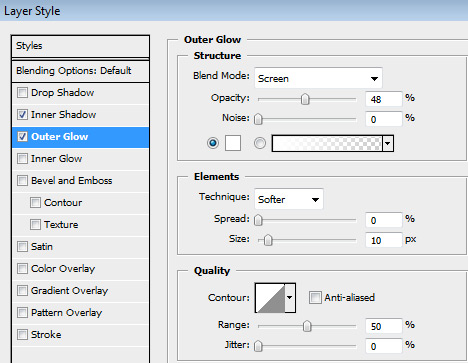Enable the Contour sub-effect checkbox

click(x=35, y=202)
